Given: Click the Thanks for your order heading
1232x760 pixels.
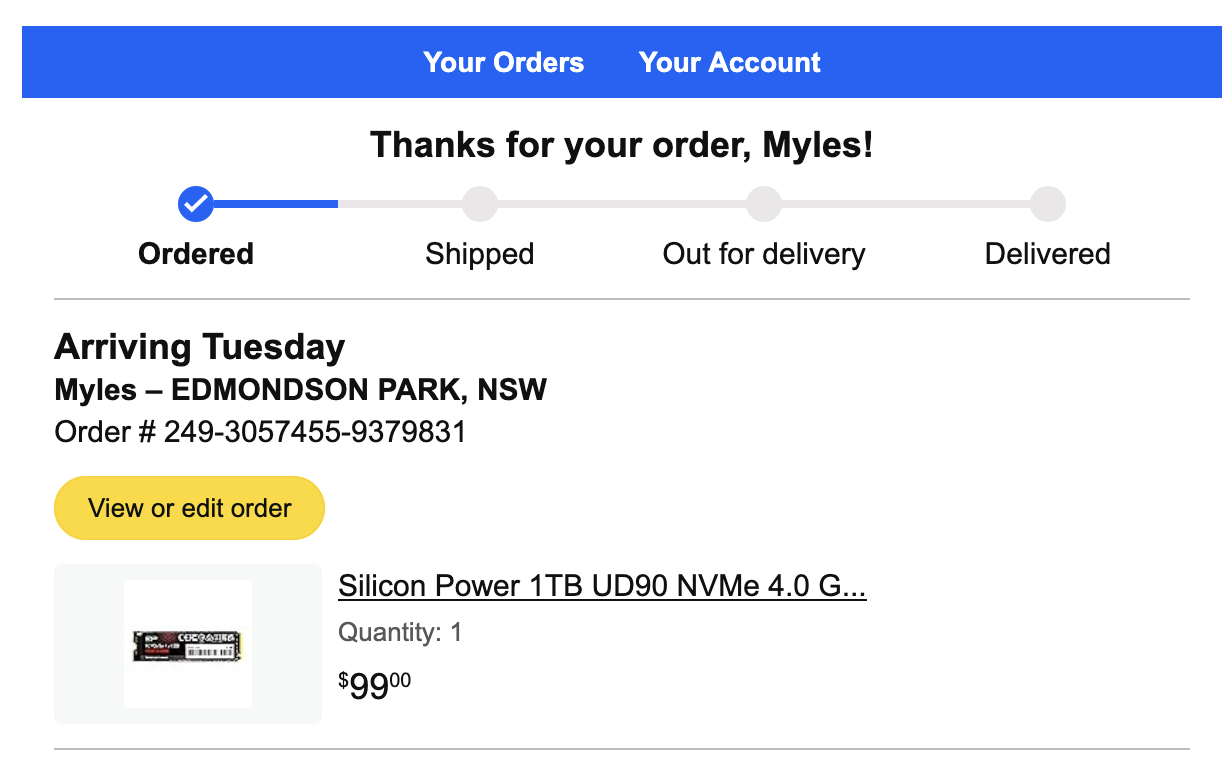Looking at the screenshot, I should click(621, 146).
